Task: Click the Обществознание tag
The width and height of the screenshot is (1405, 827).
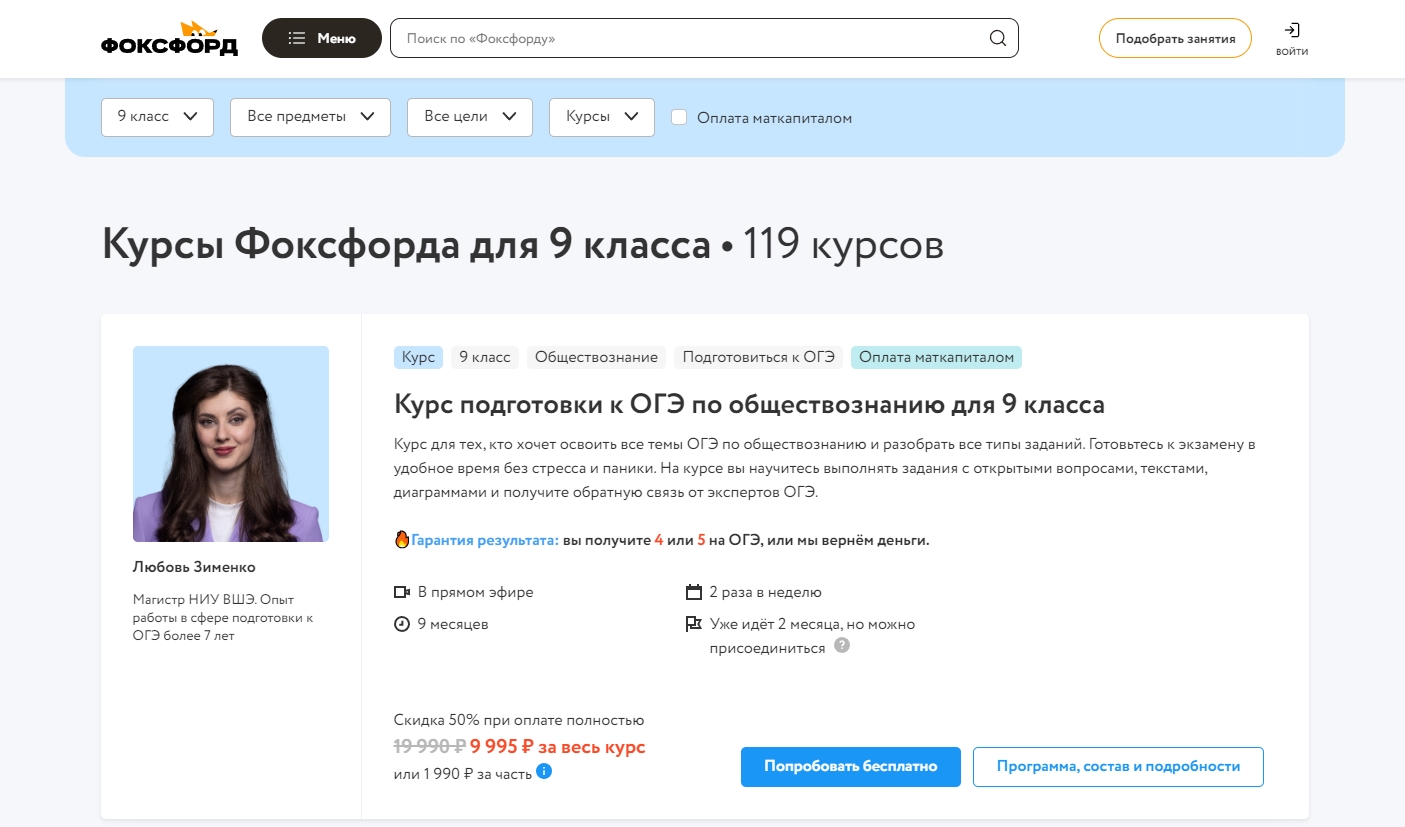Action: tap(597, 357)
